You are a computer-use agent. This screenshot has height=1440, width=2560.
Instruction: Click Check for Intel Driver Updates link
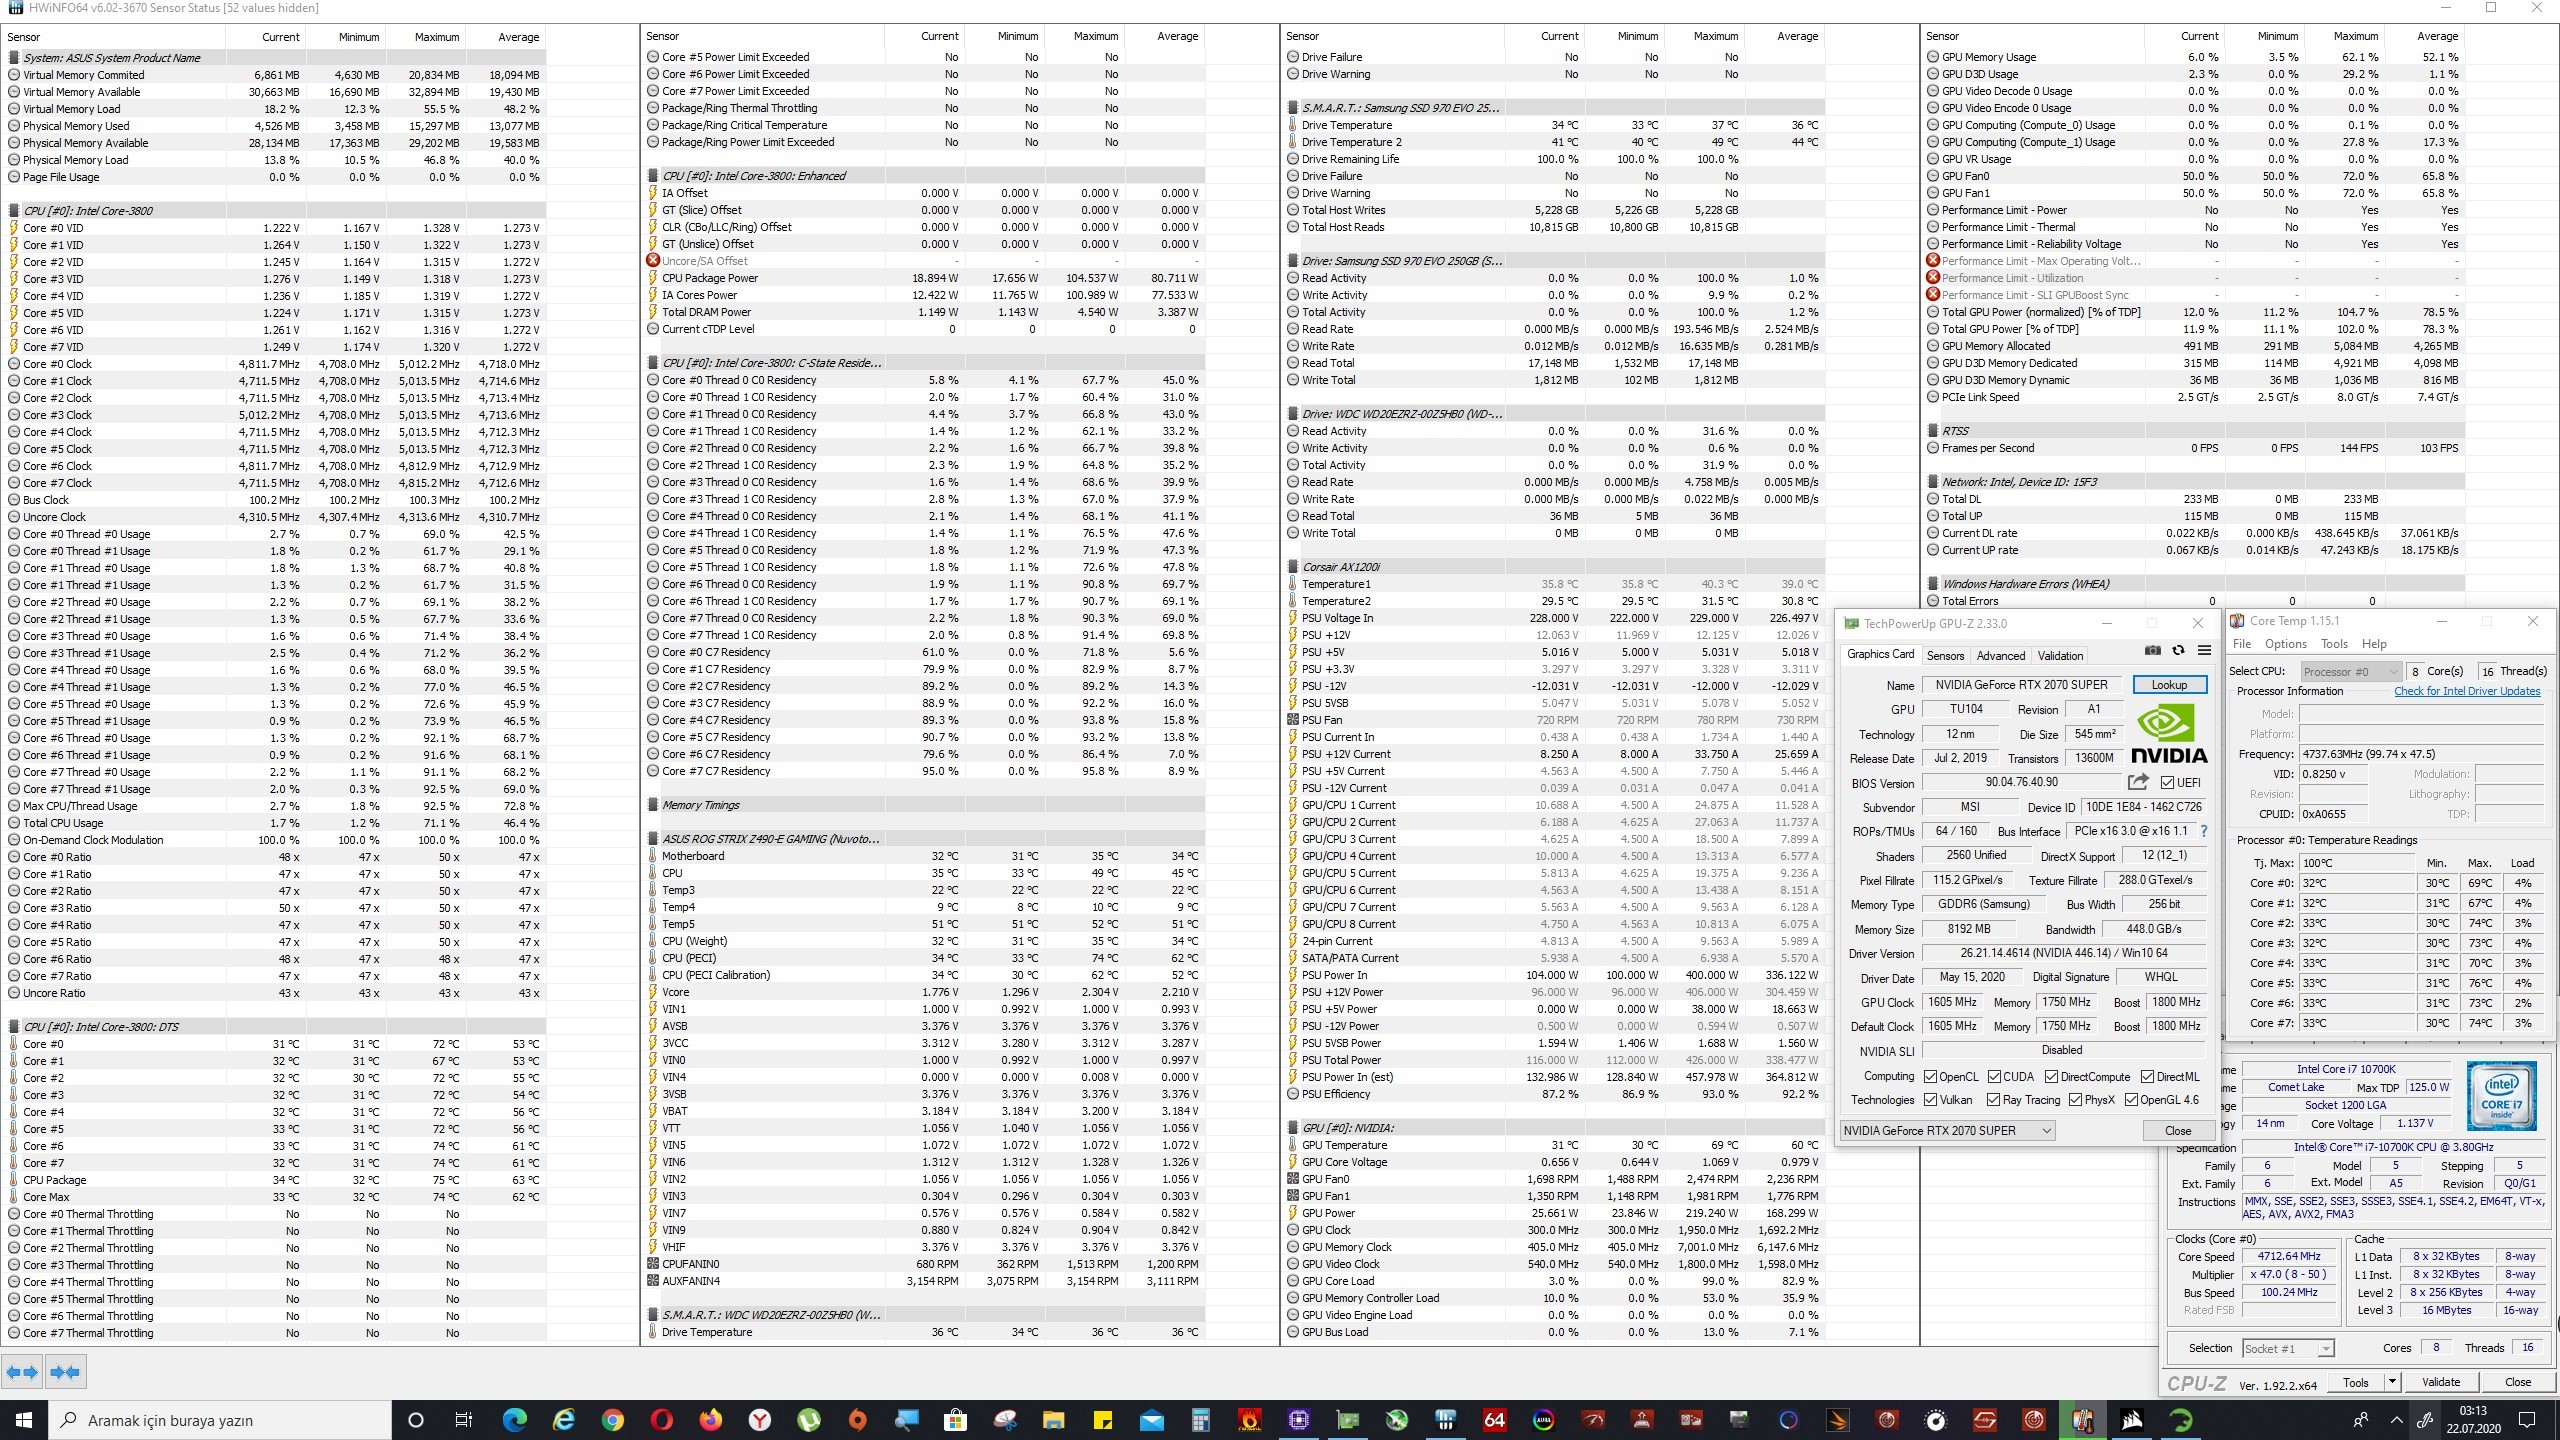point(2466,691)
